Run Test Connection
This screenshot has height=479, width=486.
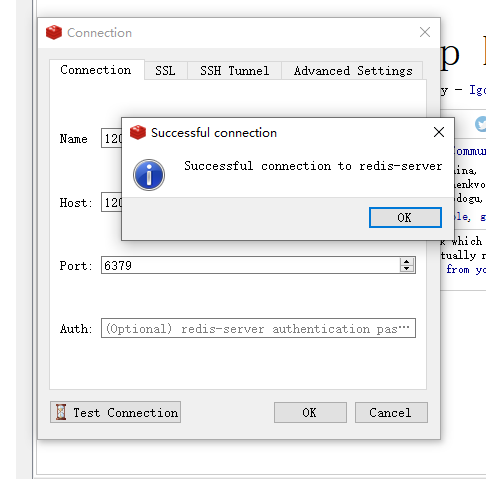click(115, 412)
